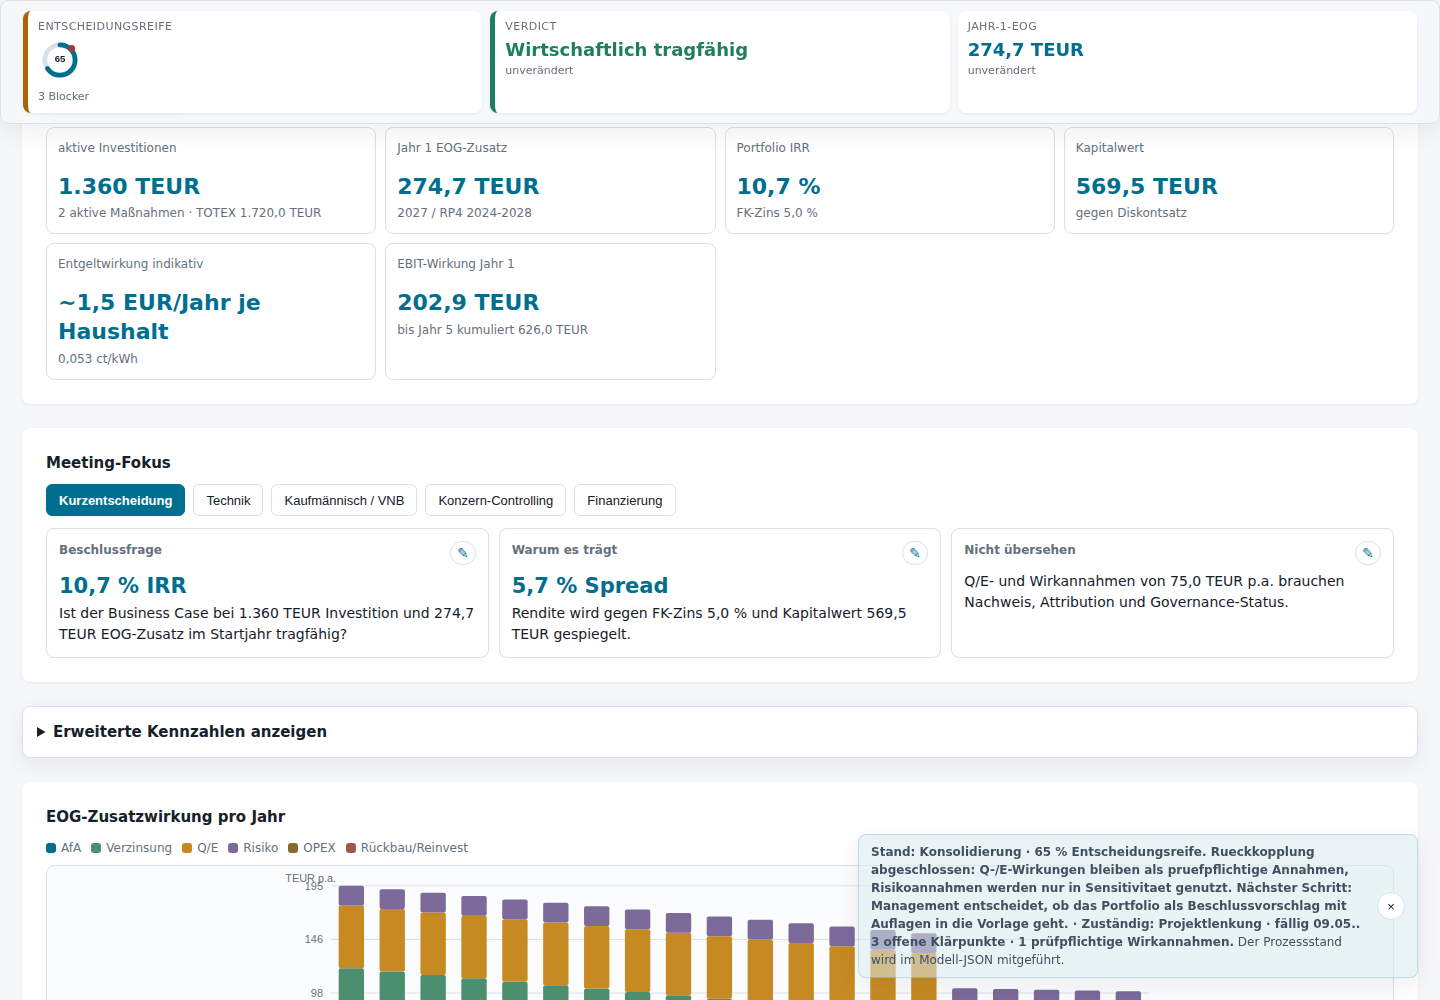
Task: Toggle Verzinsung legend entry
Action: tap(131, 848)
